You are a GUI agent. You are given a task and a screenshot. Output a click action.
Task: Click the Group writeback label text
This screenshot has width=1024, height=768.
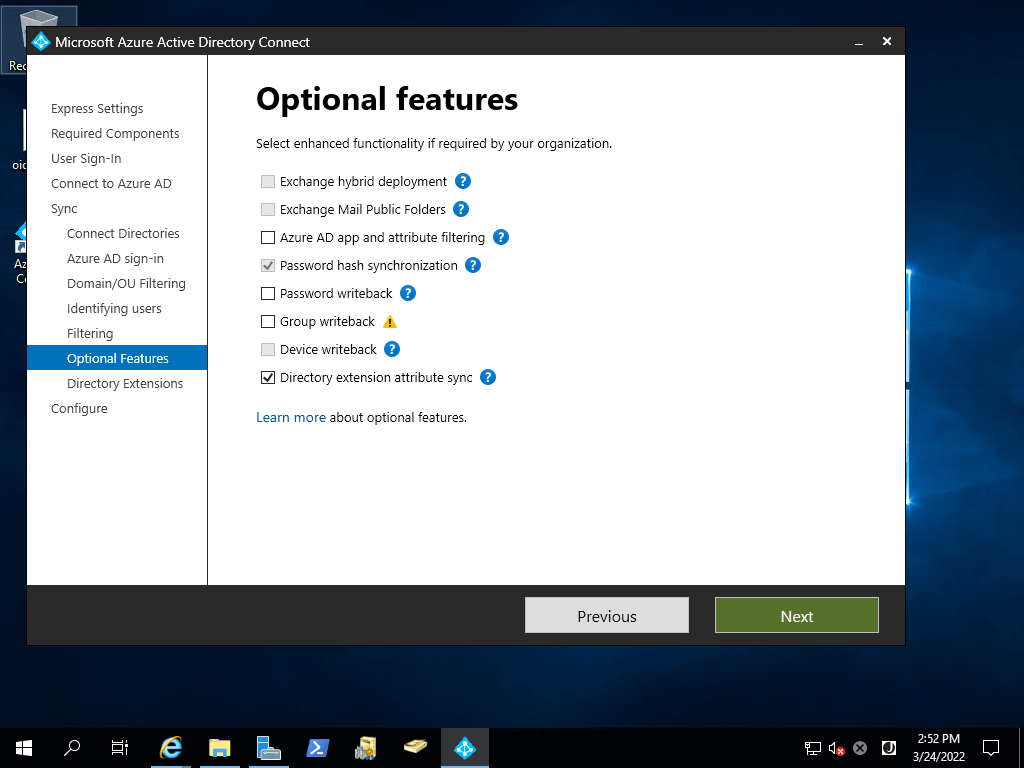pos(327,321)
